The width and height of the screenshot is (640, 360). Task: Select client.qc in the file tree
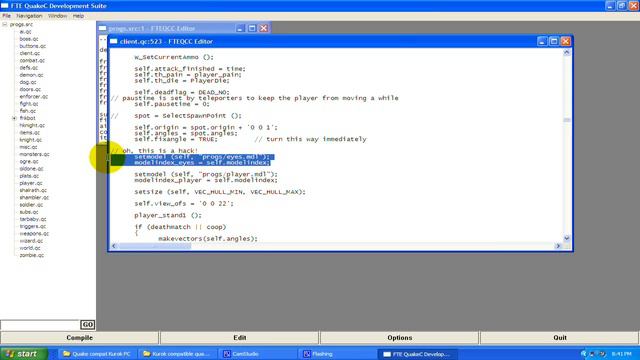click(x=30, y=53)
